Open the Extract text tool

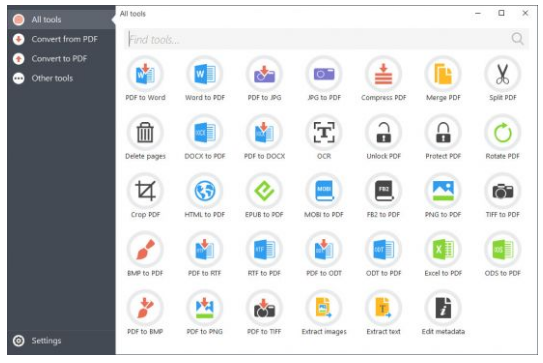[383, 308]
